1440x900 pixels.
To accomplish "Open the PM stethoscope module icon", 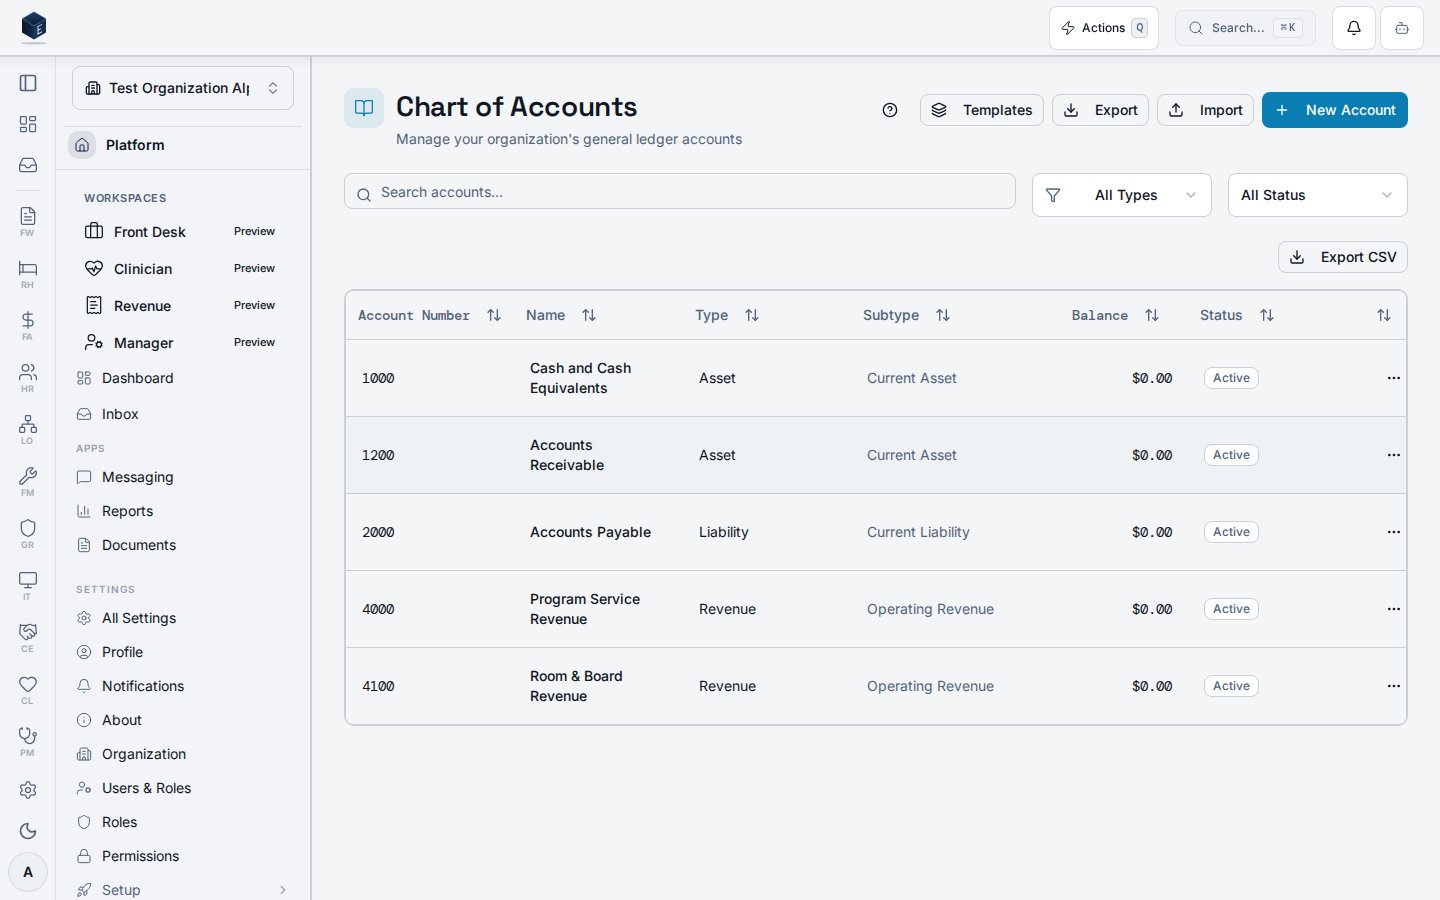I will 28,741.
